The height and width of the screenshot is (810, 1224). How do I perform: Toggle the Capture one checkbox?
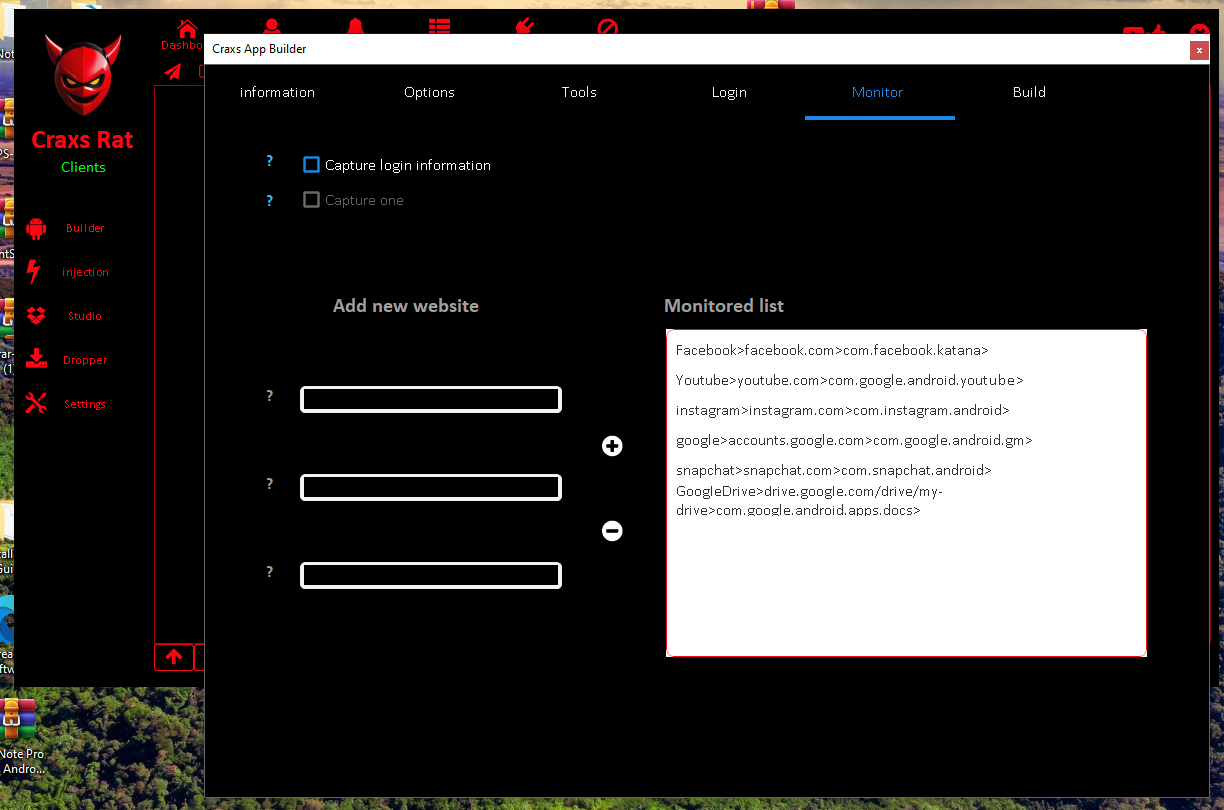[311, 200]
